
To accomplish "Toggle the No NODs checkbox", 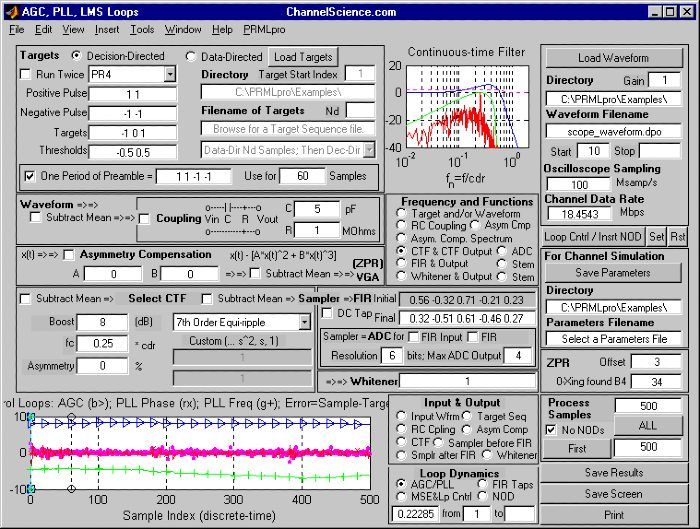I will 551,430.
